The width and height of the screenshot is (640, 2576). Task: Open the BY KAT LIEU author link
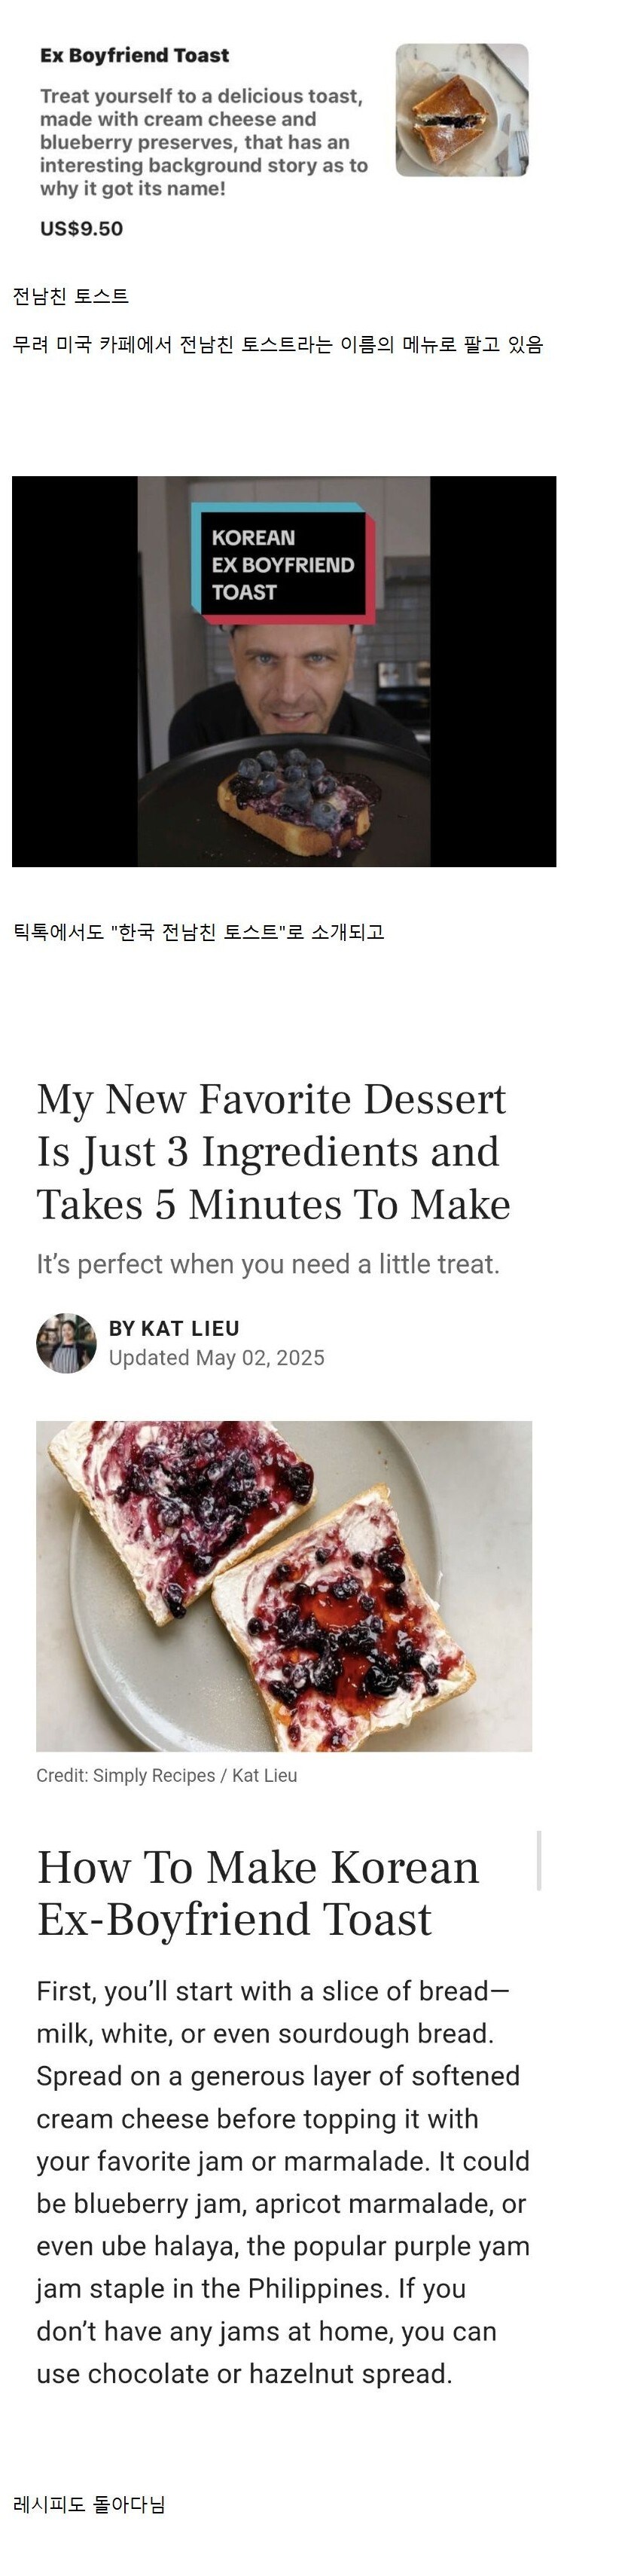coord(174,1328)
